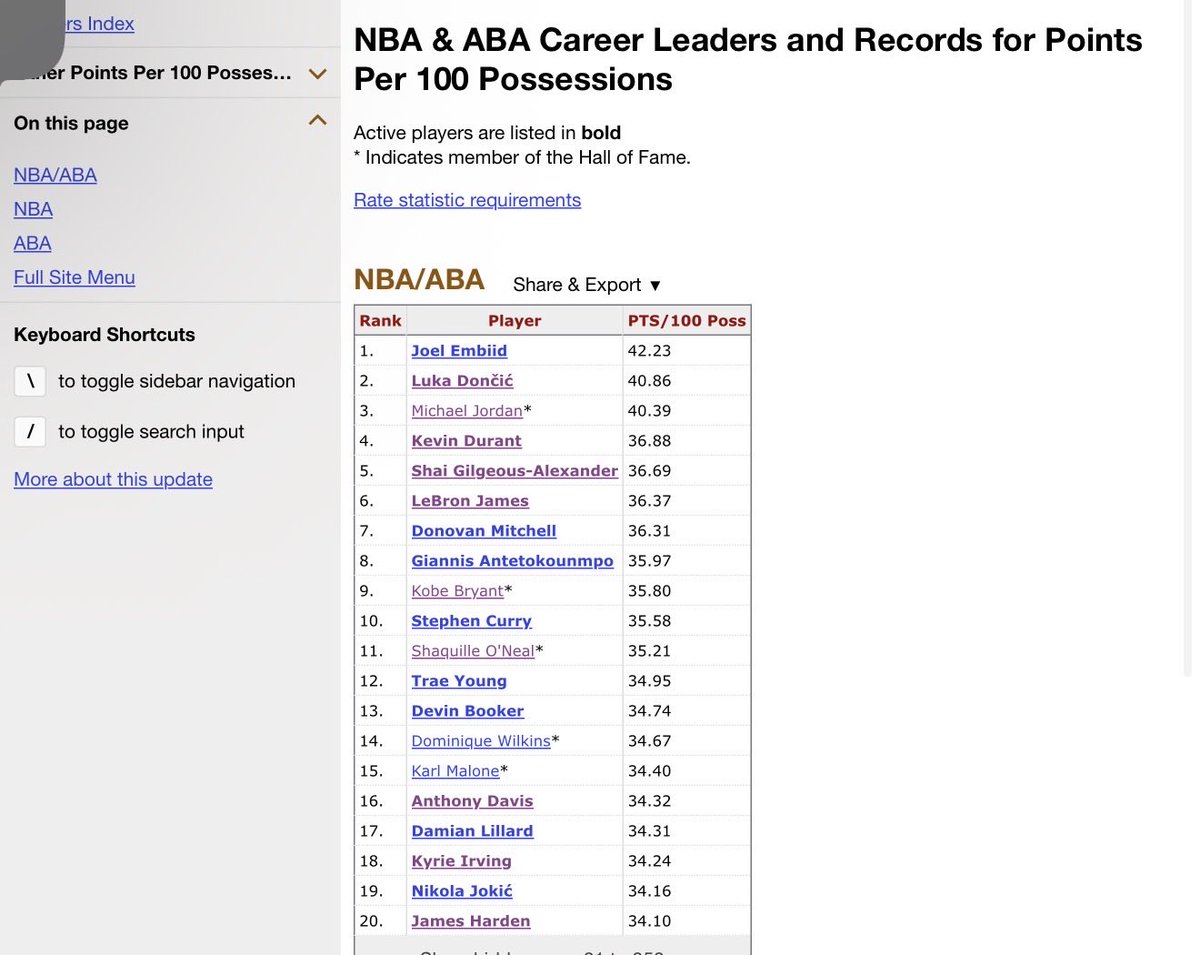
Task: Open Kyrie Irving's player page
Action: click(x=461, y=861)
